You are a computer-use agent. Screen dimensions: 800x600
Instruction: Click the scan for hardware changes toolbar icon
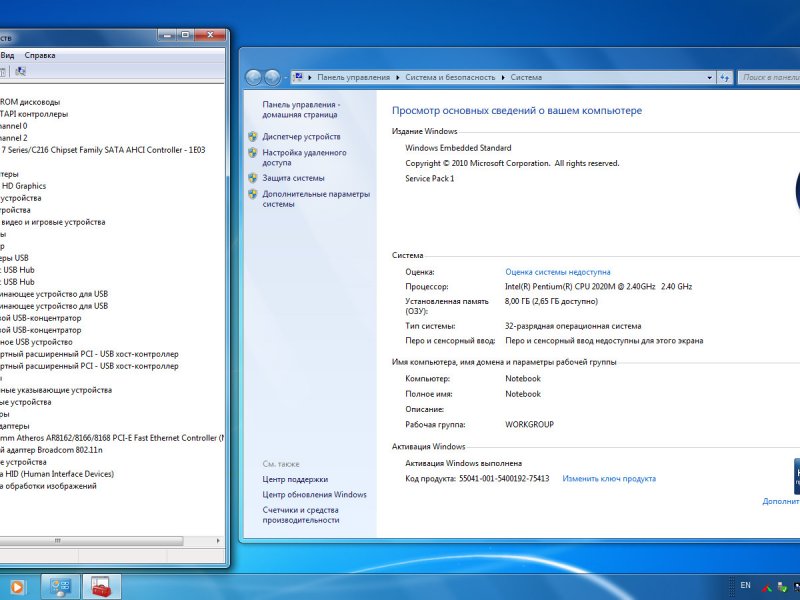20,71
